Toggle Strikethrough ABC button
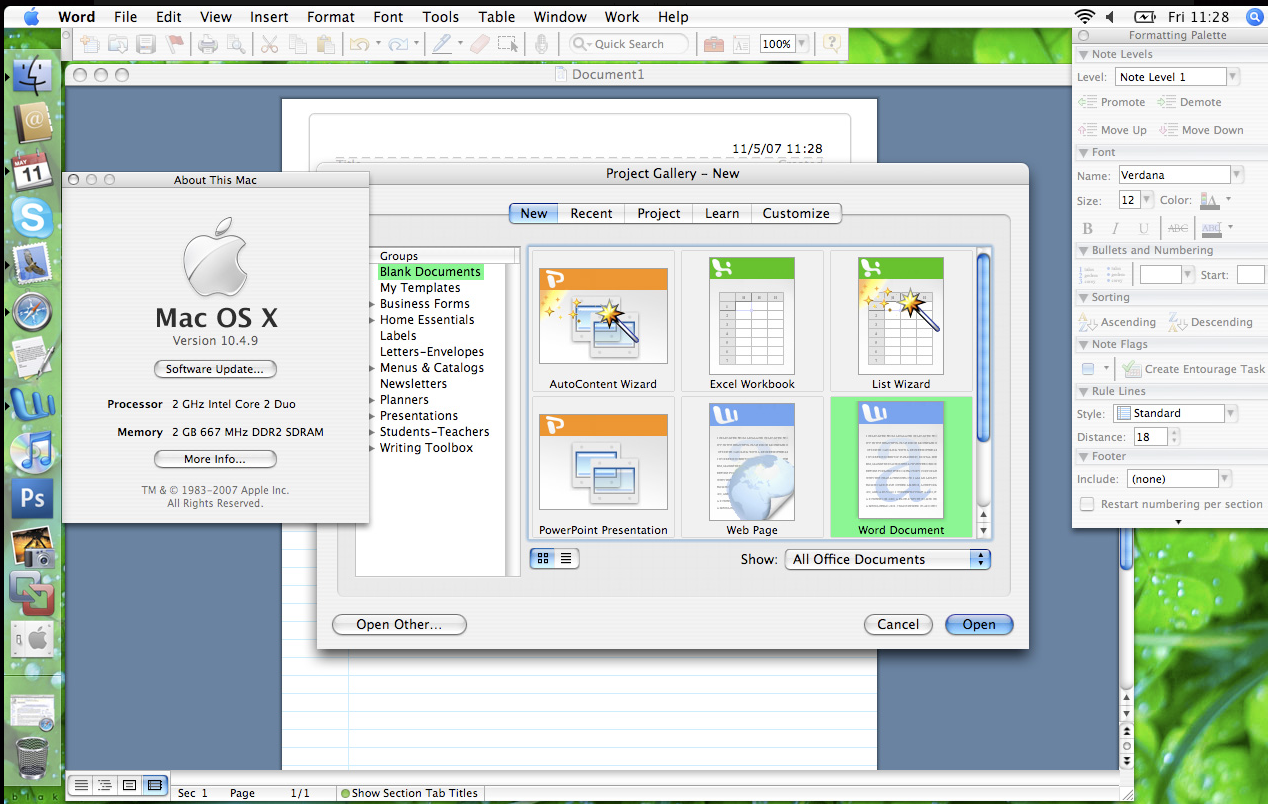Image resolution: width=1268 pixels, height=804 pixels. pos(1178,229)
